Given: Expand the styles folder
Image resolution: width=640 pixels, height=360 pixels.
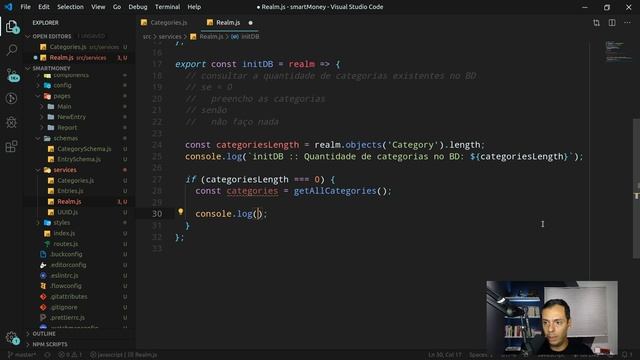Looking at the screenshot, I should point(62,223).
